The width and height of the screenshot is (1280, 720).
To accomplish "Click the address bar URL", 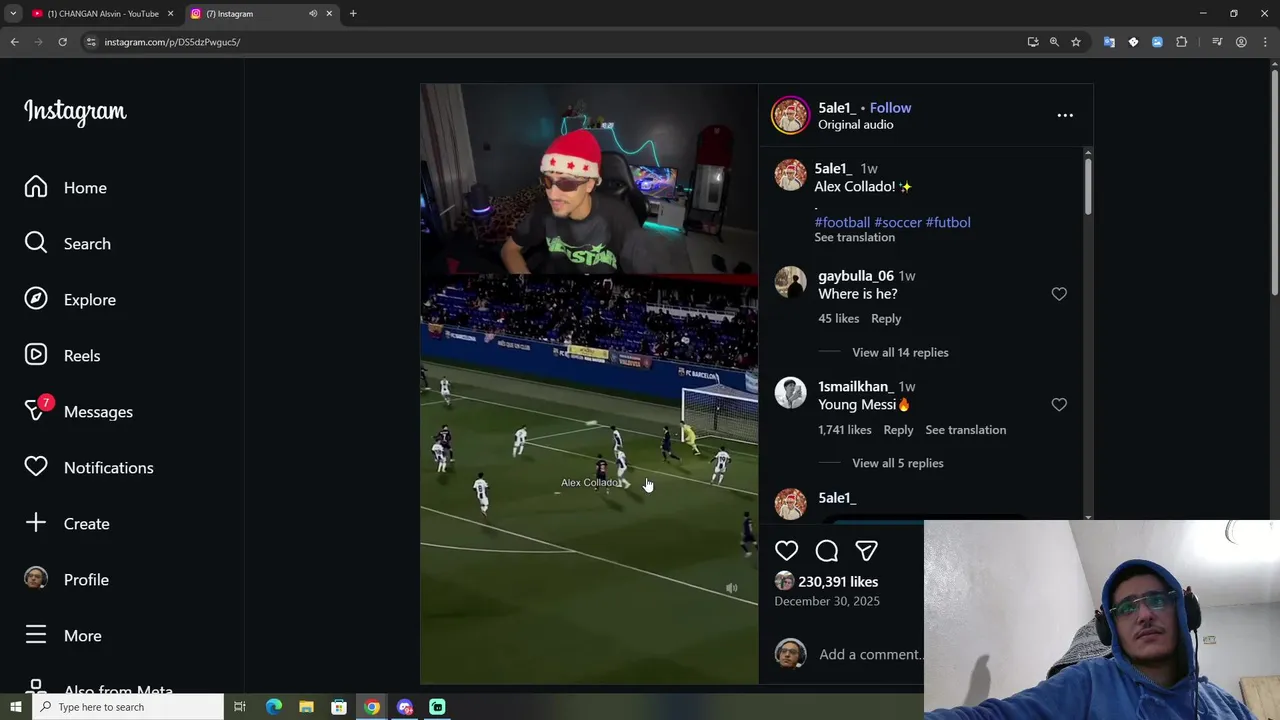I will [x=172, y=42].
